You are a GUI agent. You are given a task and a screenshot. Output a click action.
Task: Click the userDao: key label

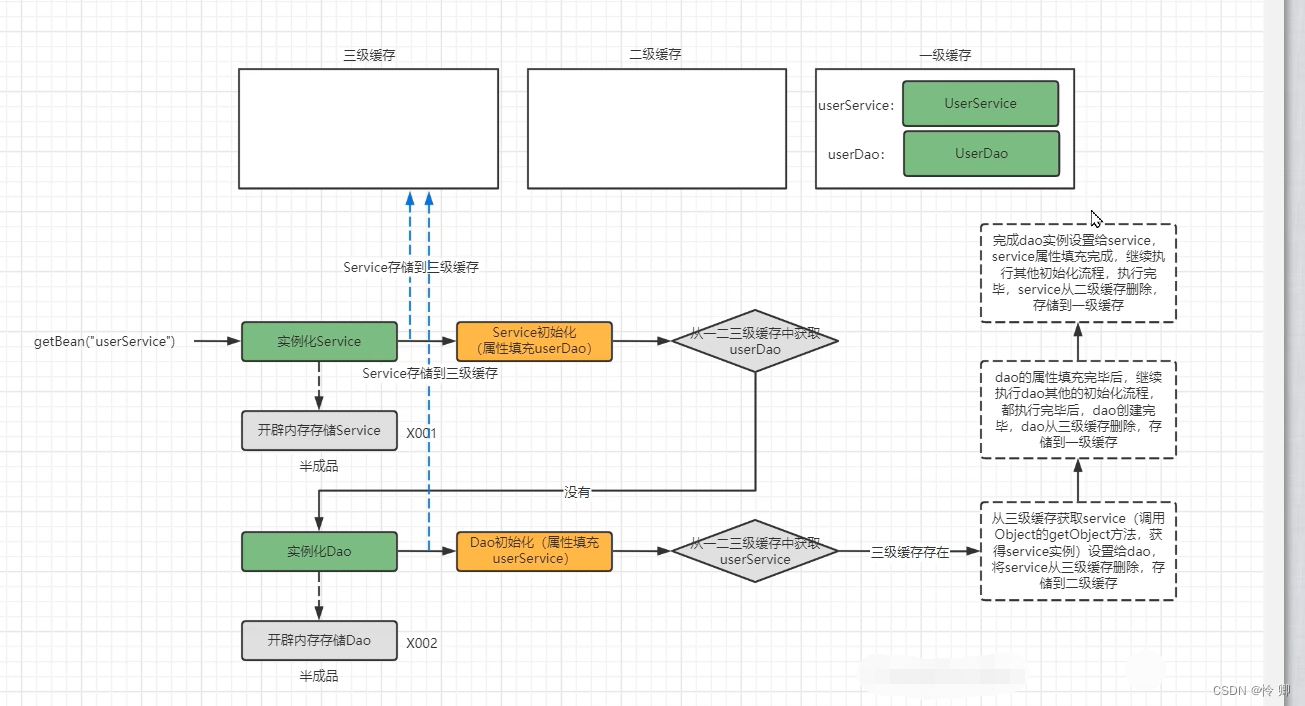[x=857, y=154]
